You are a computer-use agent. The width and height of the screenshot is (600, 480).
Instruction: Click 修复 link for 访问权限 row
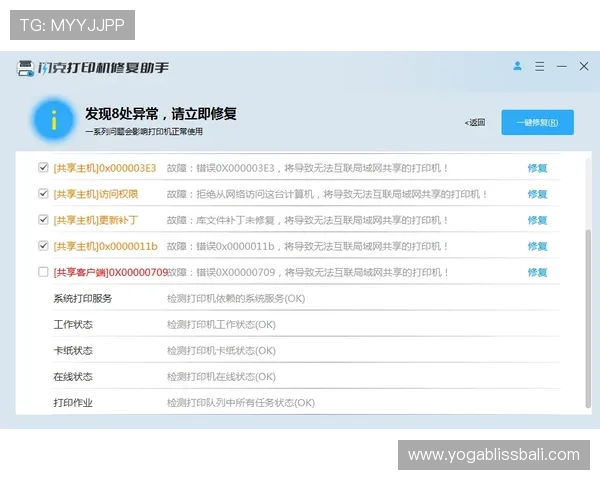(537, 194)
